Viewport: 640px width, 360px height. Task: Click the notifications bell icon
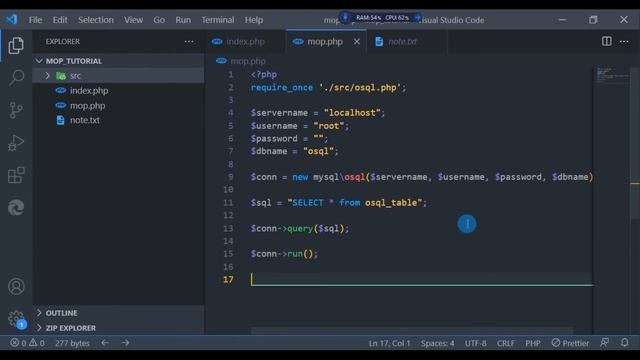624,343
